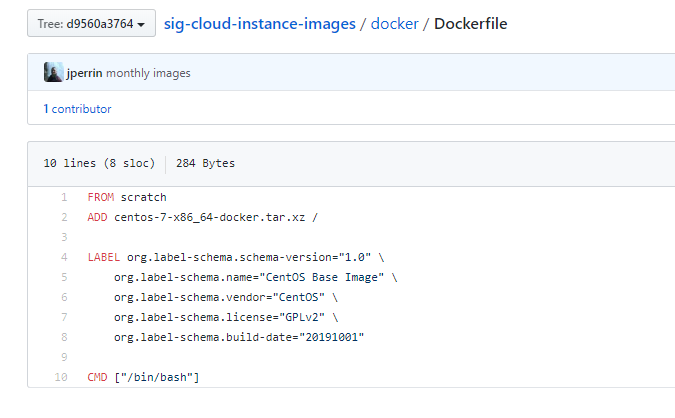The height and width of the screenshot is (418, 675).
Task: Open sig-cloud-instance-images repository link
Action: 260,24
